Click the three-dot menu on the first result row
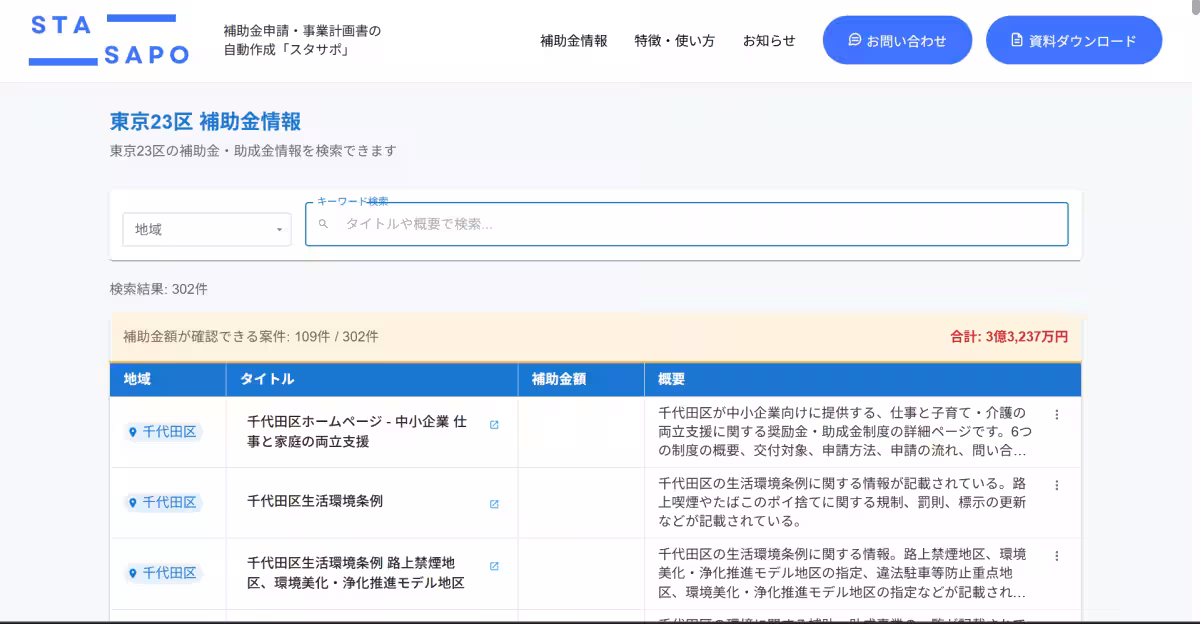This screenshot has width=1200, height=624. pyautogui.click(x=1057, y=414)
